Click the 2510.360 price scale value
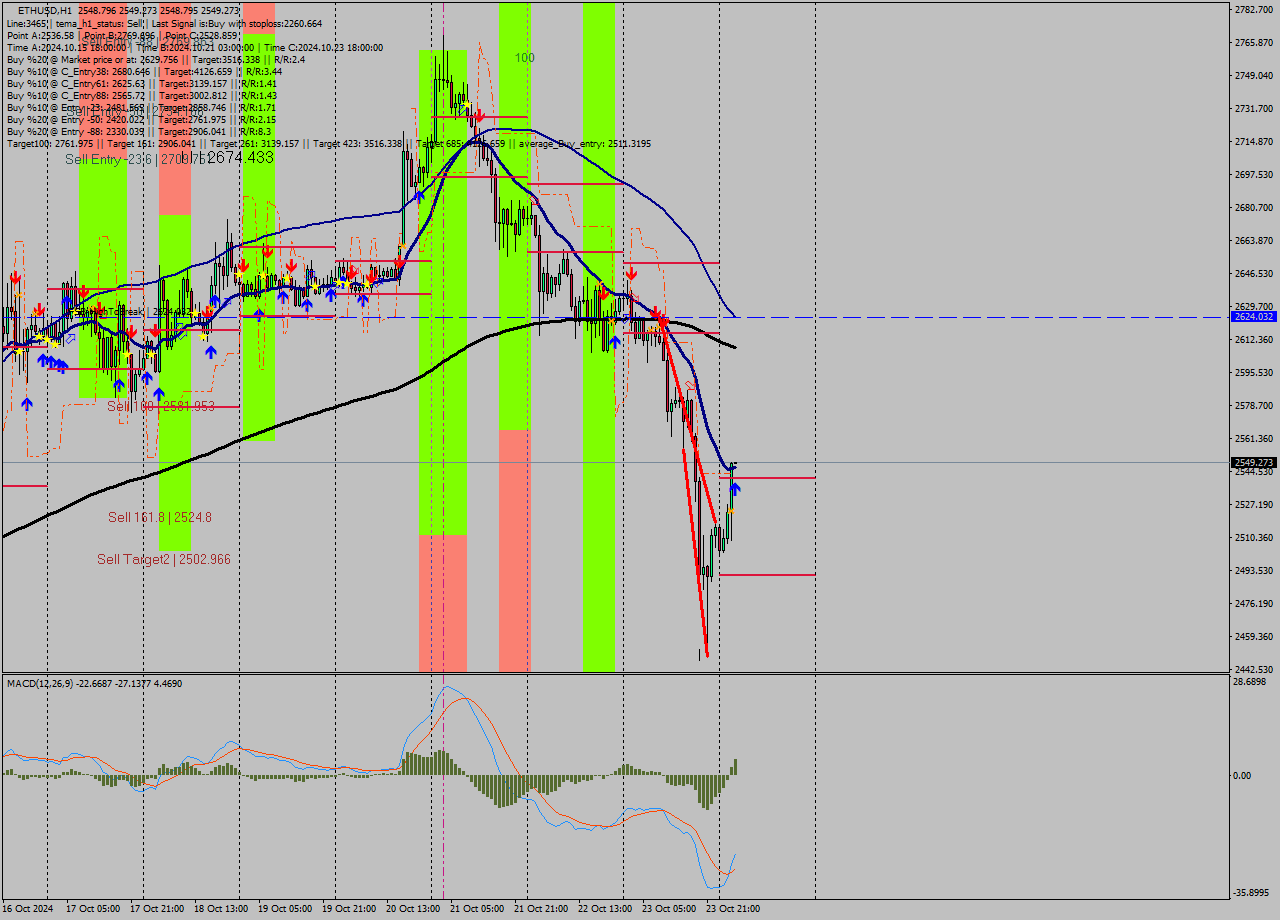Image resolution: width=1280 pixels, height=920 pixels. 1254,537
